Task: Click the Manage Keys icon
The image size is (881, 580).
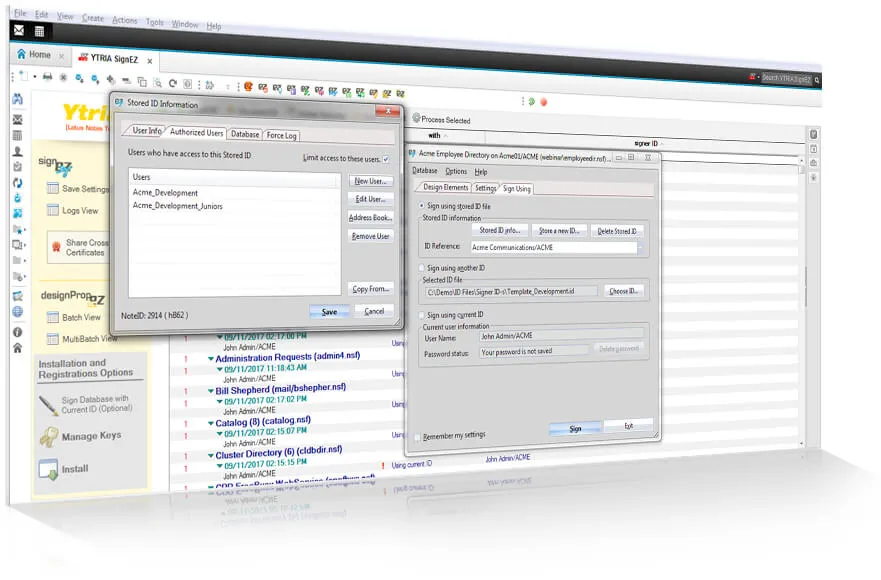Action: (49, 437)
